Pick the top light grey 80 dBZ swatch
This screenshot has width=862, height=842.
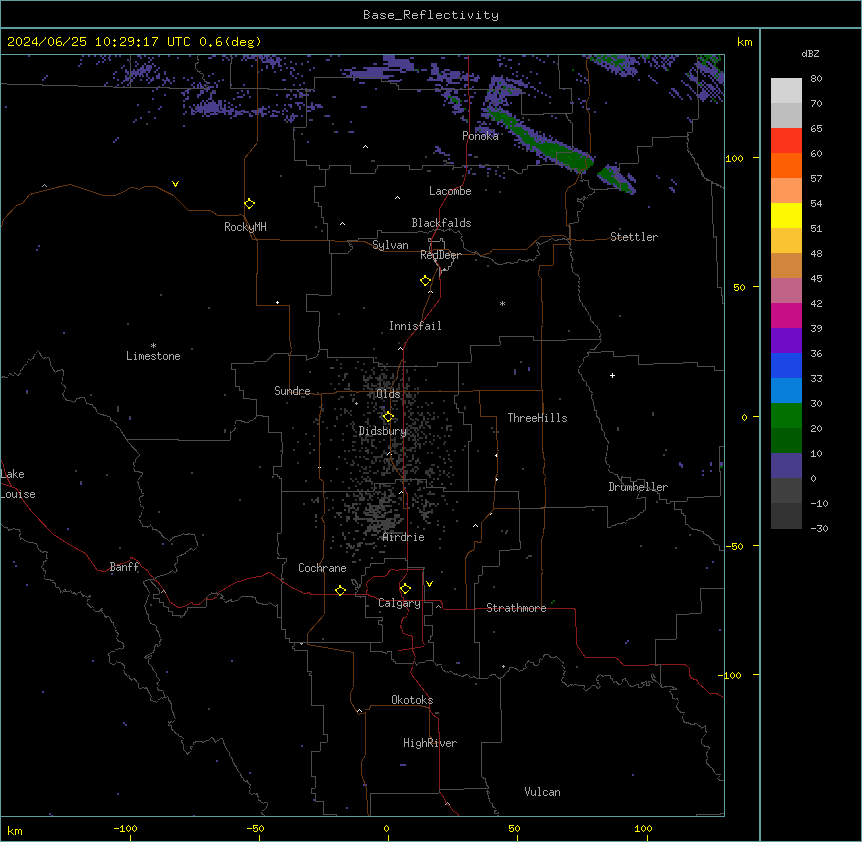pos(786,91)
